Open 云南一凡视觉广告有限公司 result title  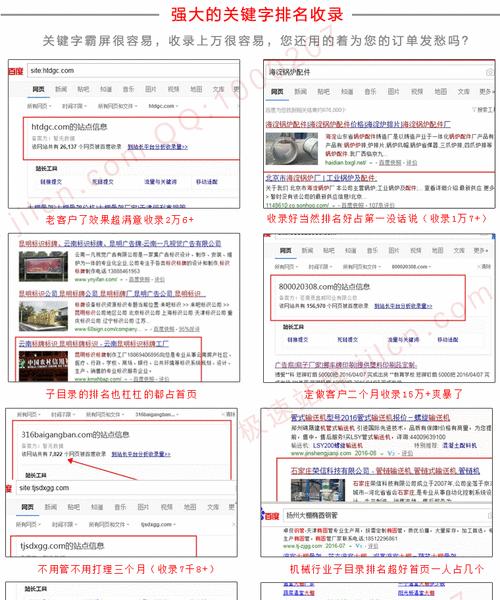[x=120, y=244]
